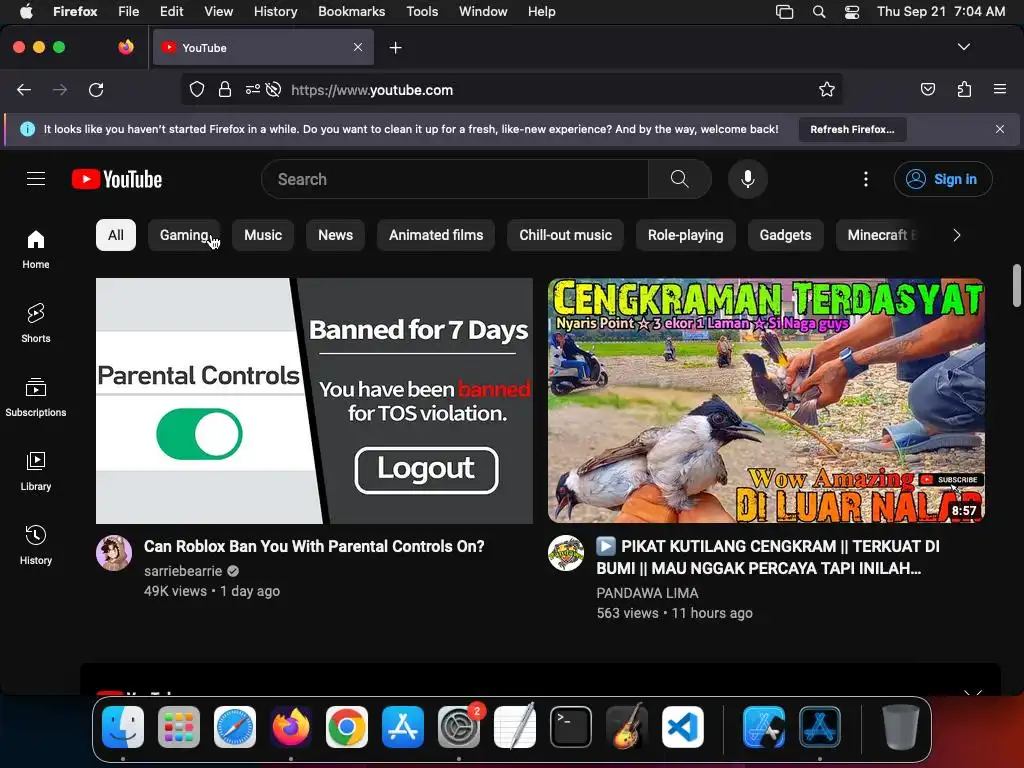The image size is (1024, 768).
Task: Select the Gadgets chip
Action: pos(786,235)
